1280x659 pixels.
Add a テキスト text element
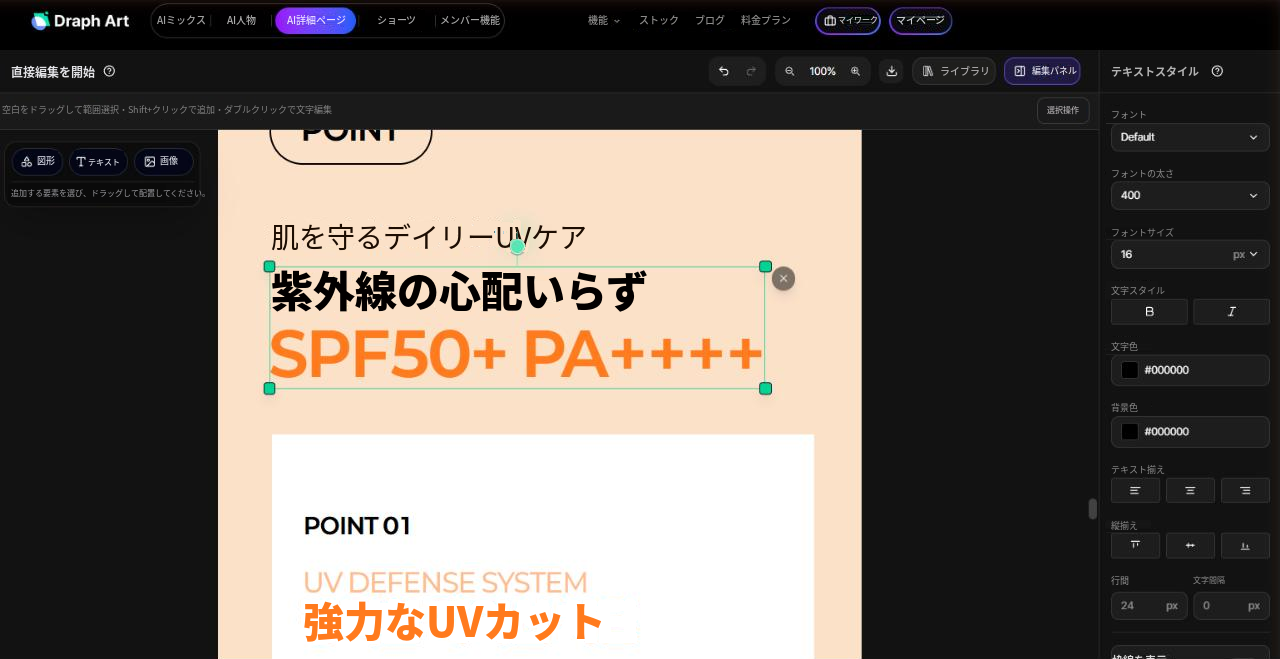pos(98,161)
